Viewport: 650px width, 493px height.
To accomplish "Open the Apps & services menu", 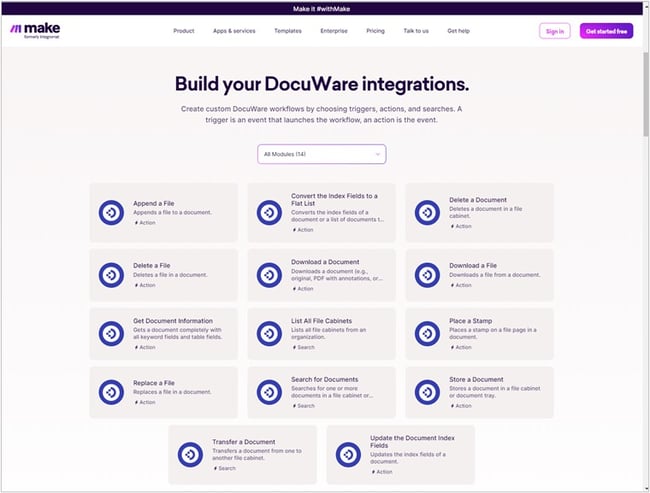I will 234,31.
